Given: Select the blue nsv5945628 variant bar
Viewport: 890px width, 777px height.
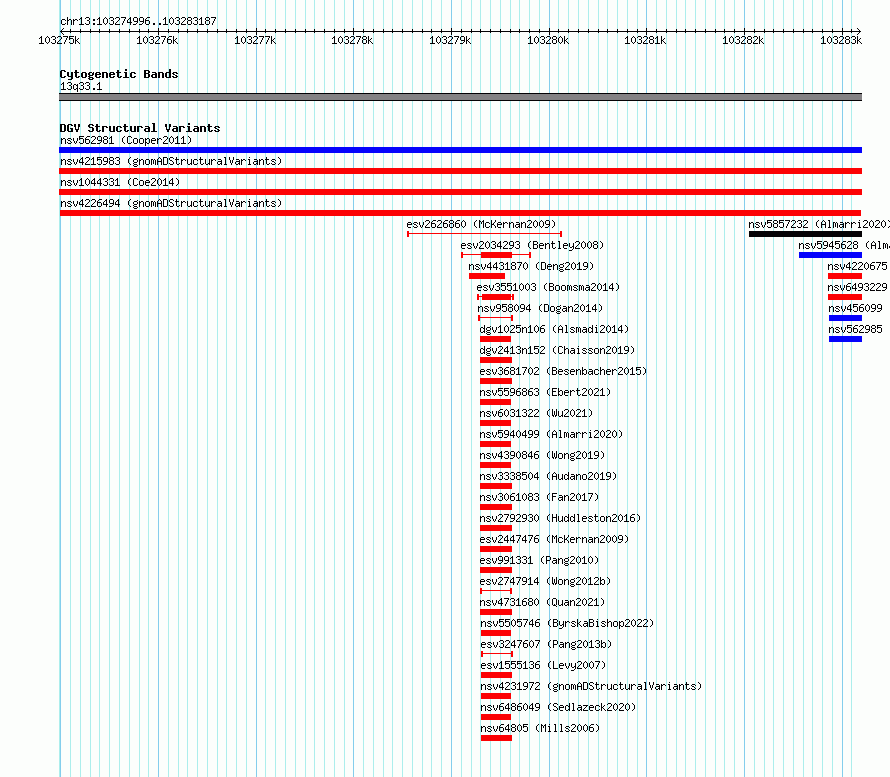Looking at the screenshot, I should click(830, 255).
